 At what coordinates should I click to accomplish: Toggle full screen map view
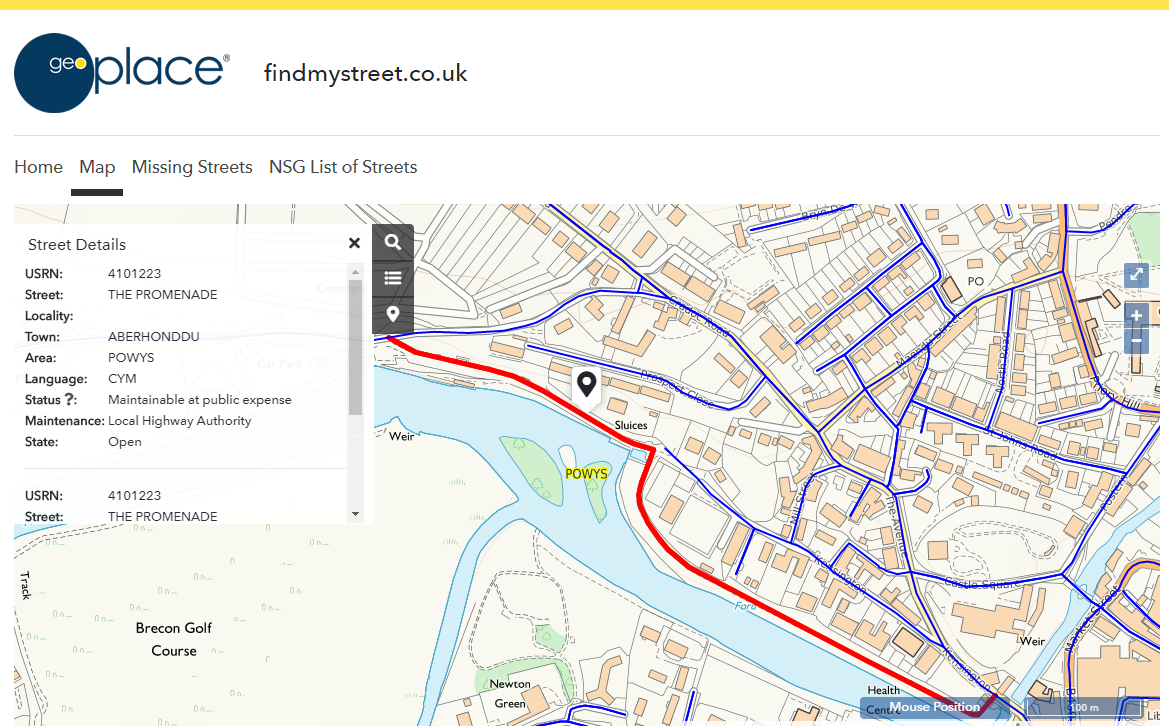1136,275
